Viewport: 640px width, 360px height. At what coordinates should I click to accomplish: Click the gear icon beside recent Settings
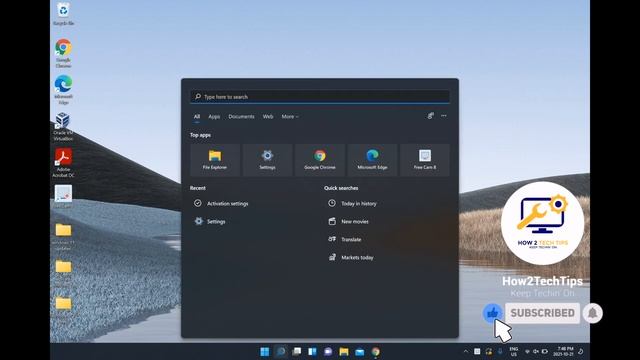click(x=198, y=221)
